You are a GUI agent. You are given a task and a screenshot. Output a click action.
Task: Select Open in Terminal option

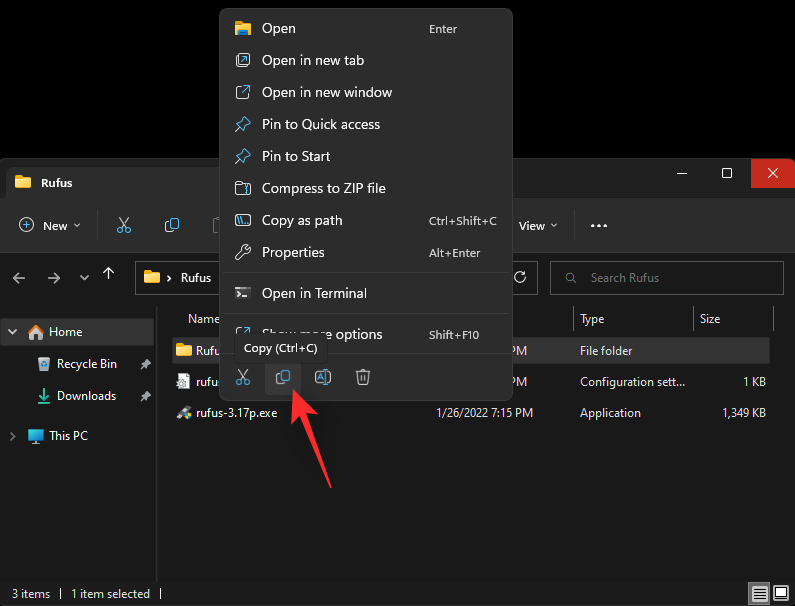coord(314,293)
